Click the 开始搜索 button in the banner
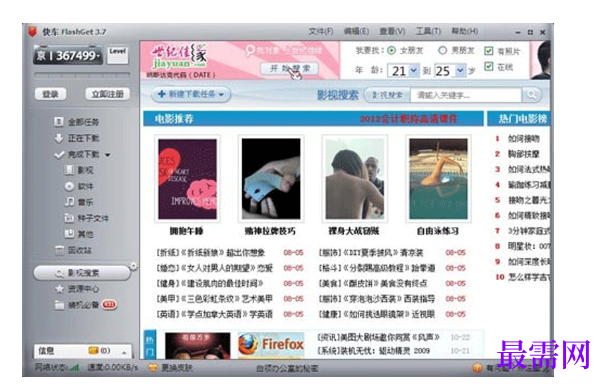The height and width of the screenshot is (386, 609). click(289, 69)
